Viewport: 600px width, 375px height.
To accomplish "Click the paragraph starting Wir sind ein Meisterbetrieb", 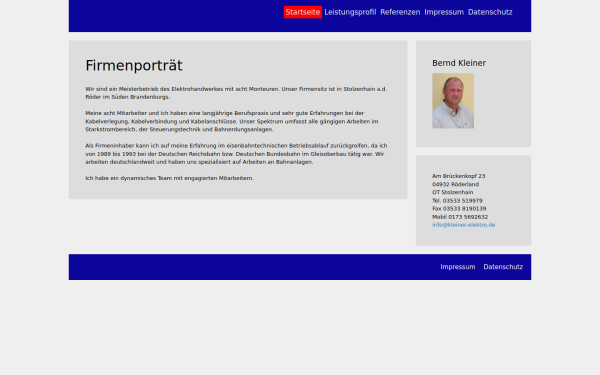I will [x=236, y=93].
